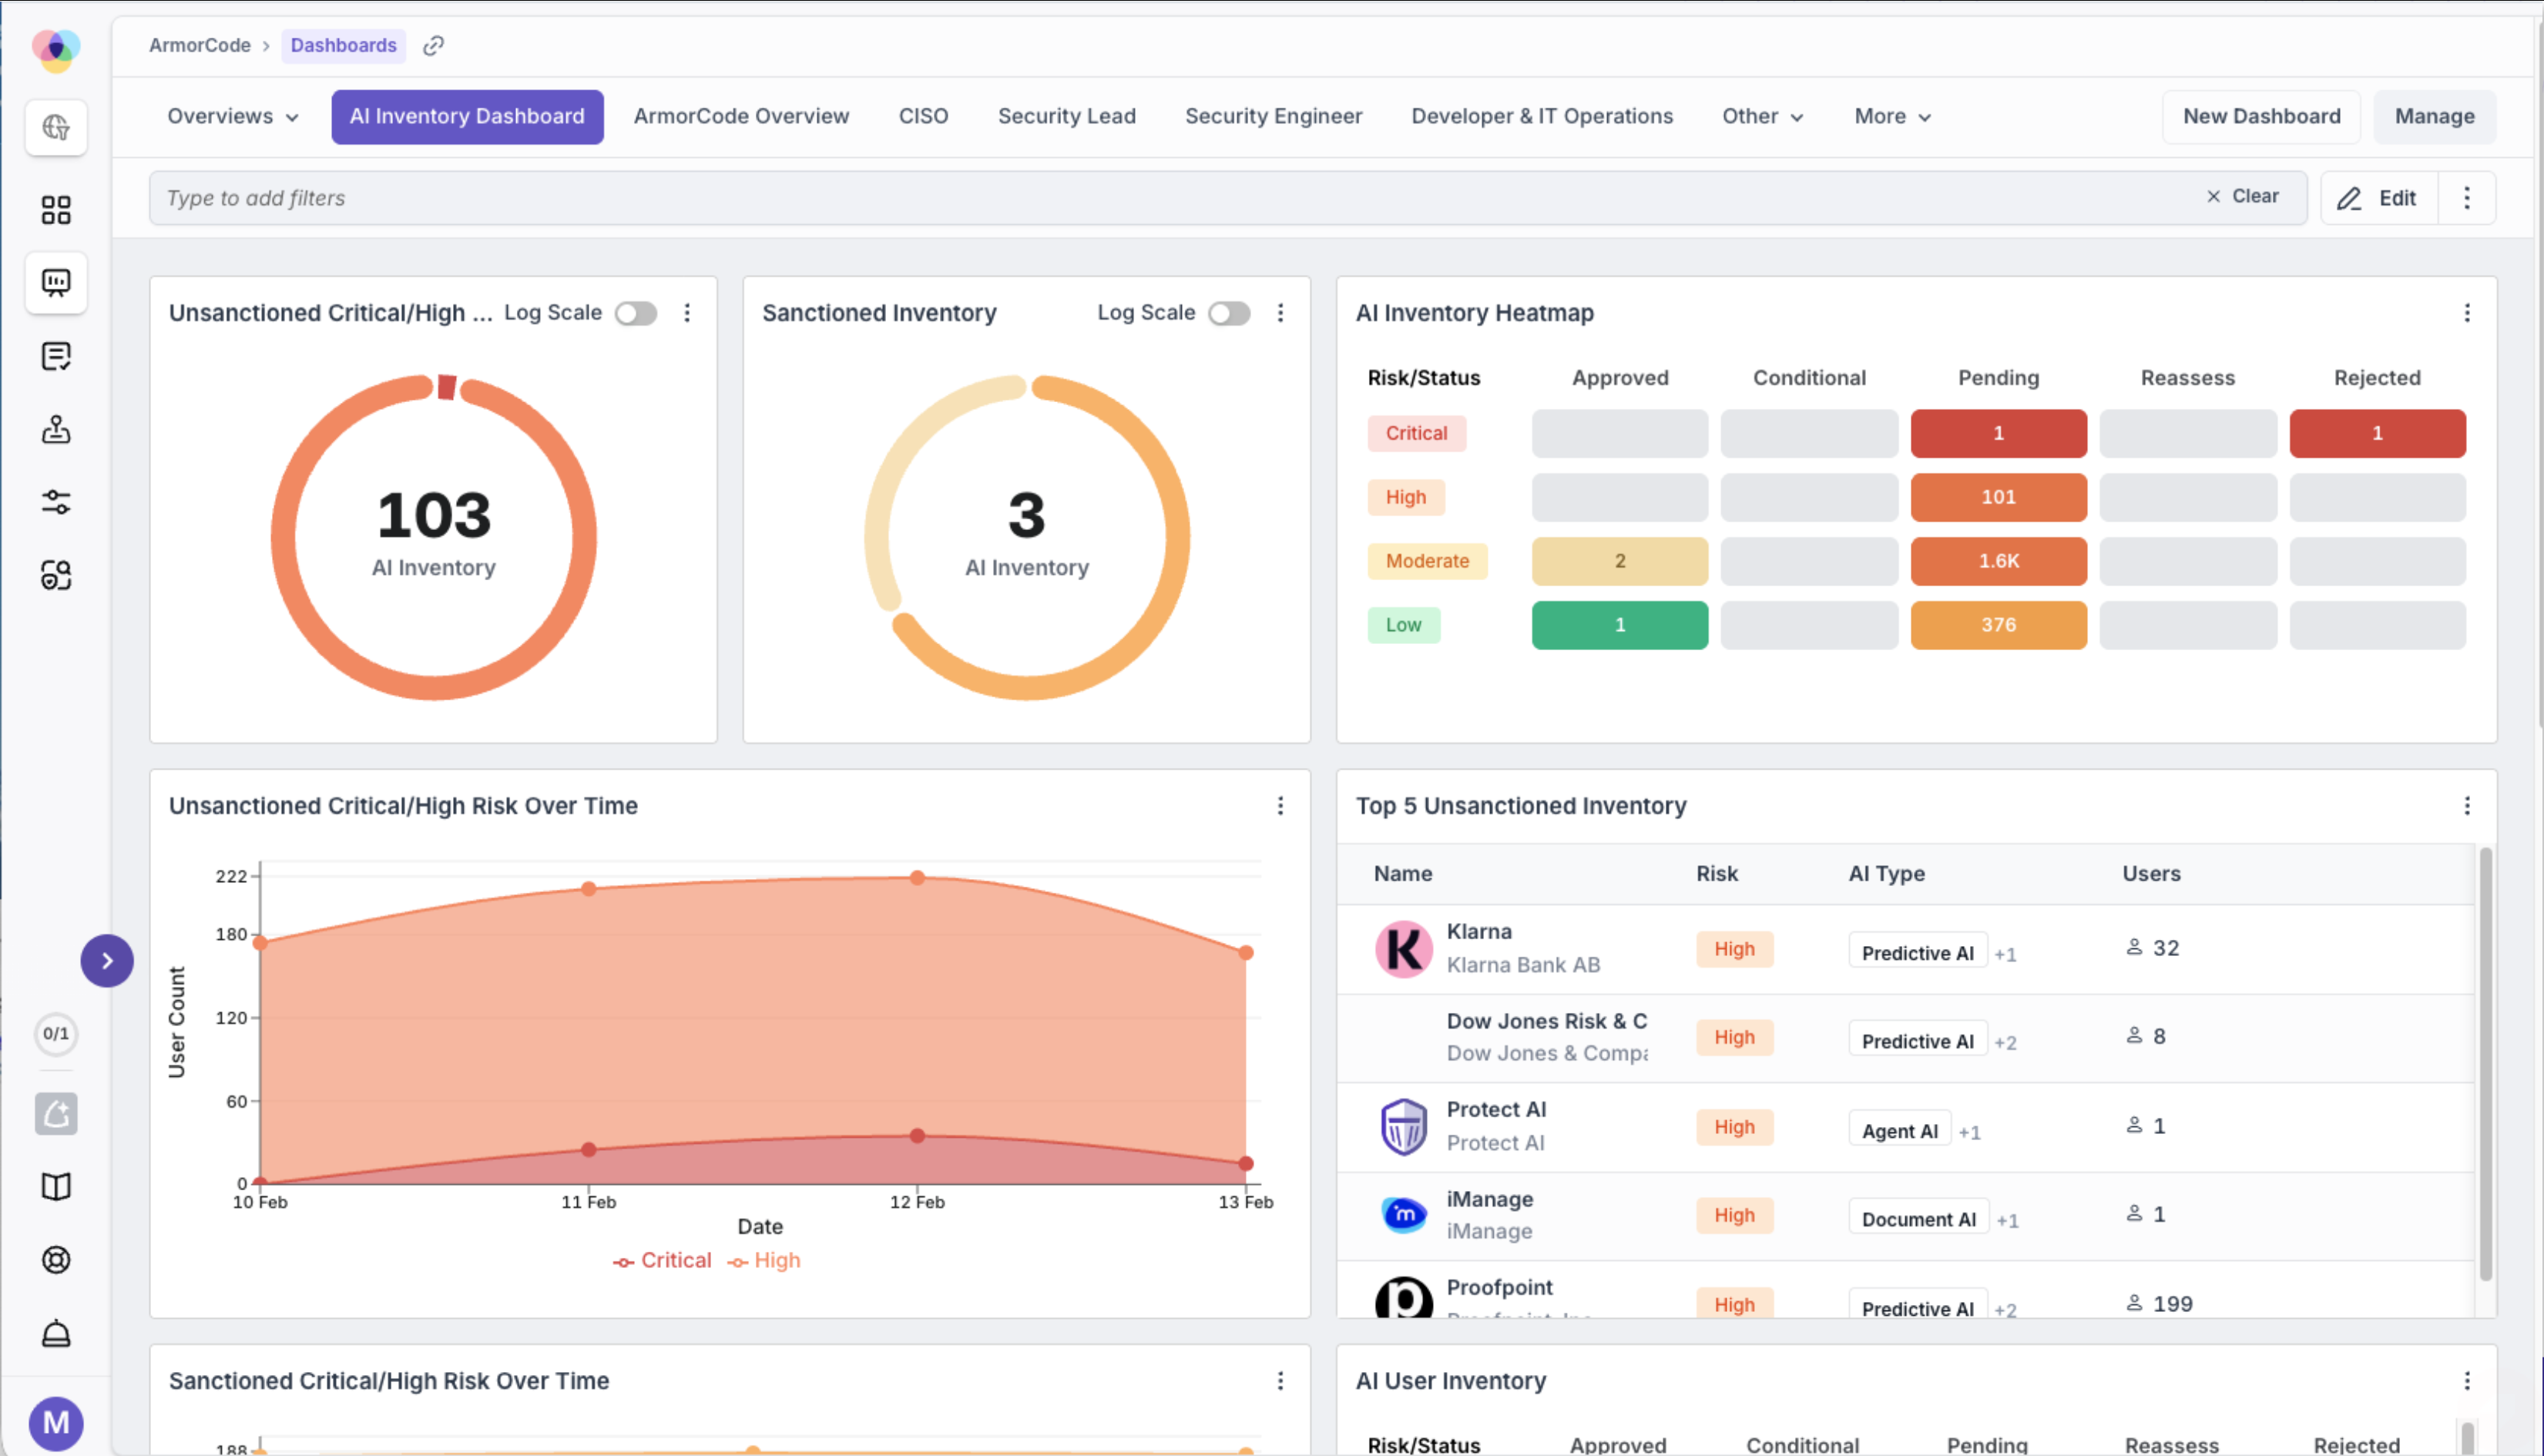Image resolution: width=2544 pixels, height=1456 pixels.
Task: Expand the Other dropdown menu
Action: [1762, 117]
